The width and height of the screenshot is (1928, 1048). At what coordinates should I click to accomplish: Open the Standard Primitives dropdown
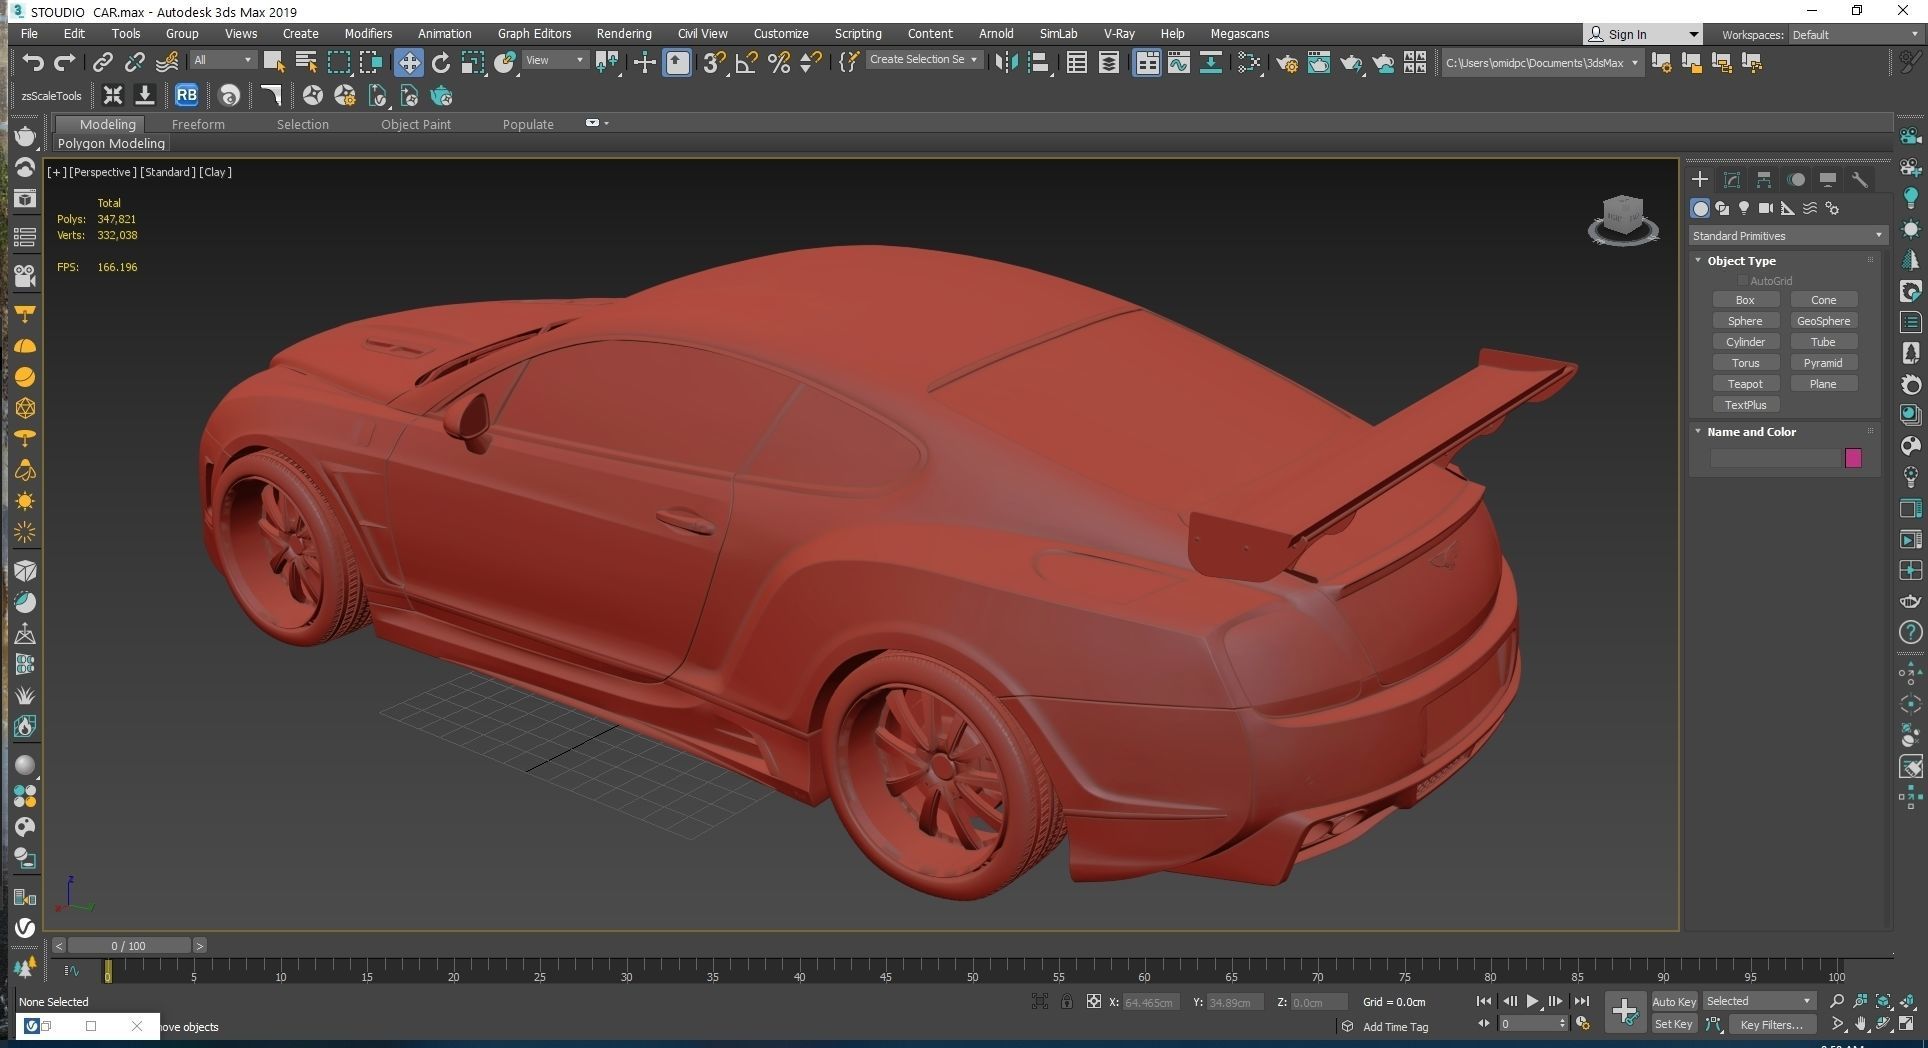click(x=1787, y=236)
